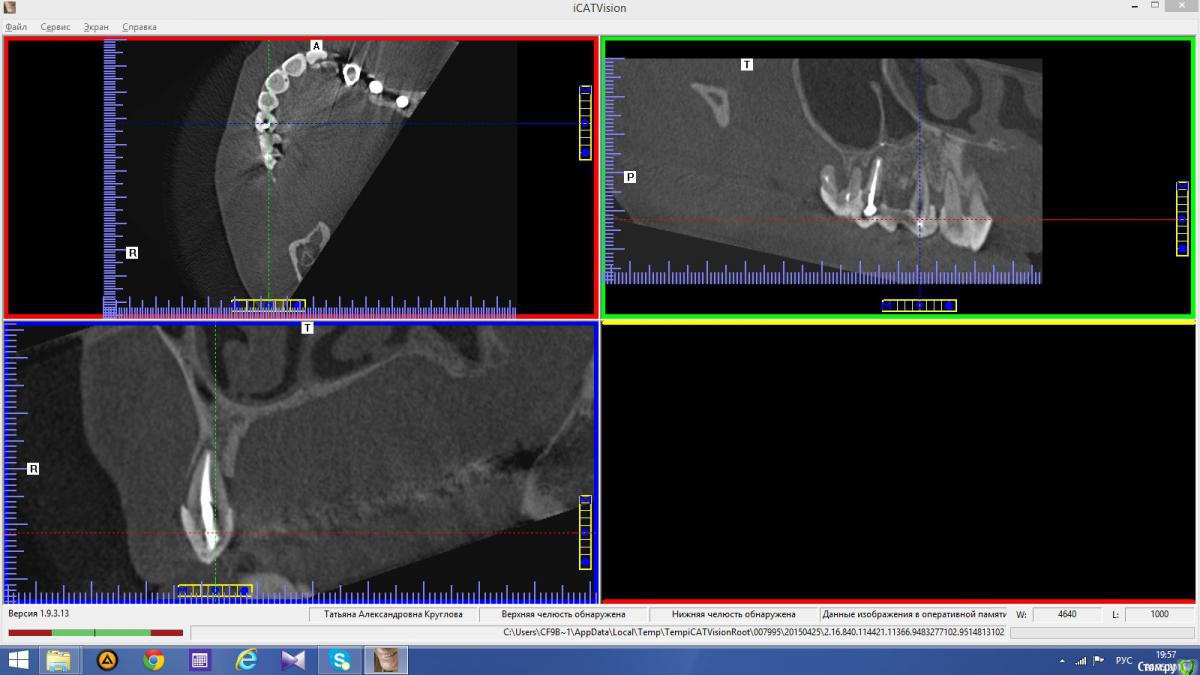1200x675 pixels.
Task: Click the P orientation marker in sagittal view
Action: [x=630, y=177]
